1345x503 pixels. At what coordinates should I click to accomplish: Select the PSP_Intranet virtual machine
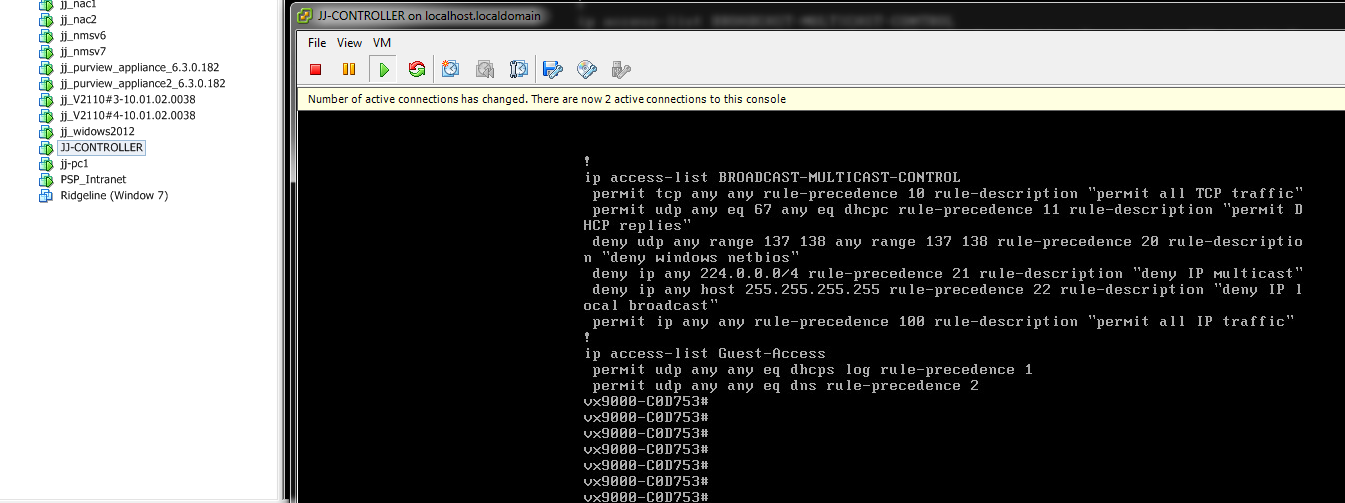pyautogui.click(x=93, y=179)
